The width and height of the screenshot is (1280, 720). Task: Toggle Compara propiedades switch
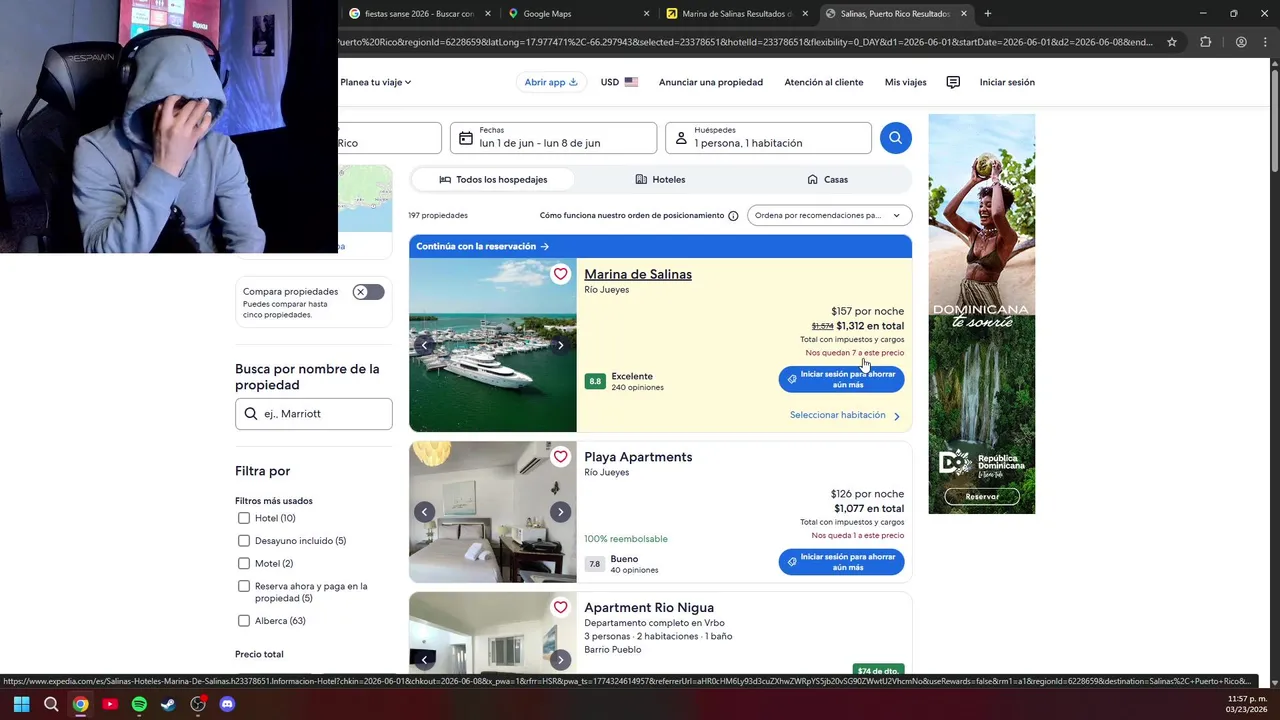click(x=368, y=292)
